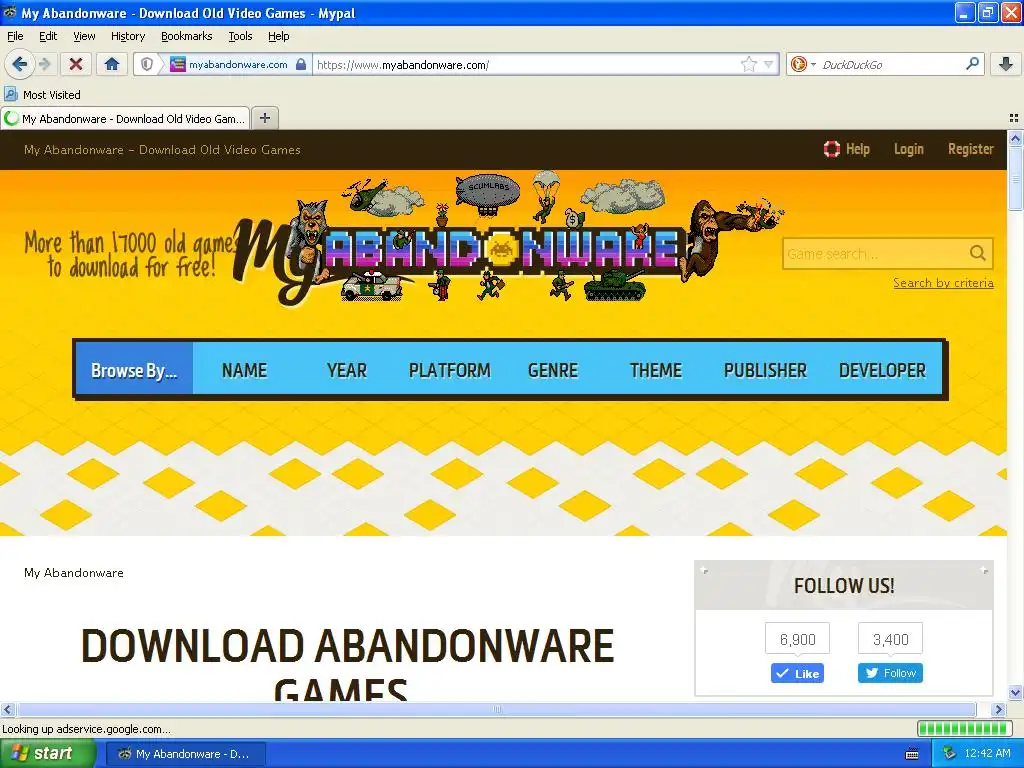This screenshot has width=1024, height=768.
Task: Click the Twitter Follow button
Action: pyautogui.click(x=890, y=673)
